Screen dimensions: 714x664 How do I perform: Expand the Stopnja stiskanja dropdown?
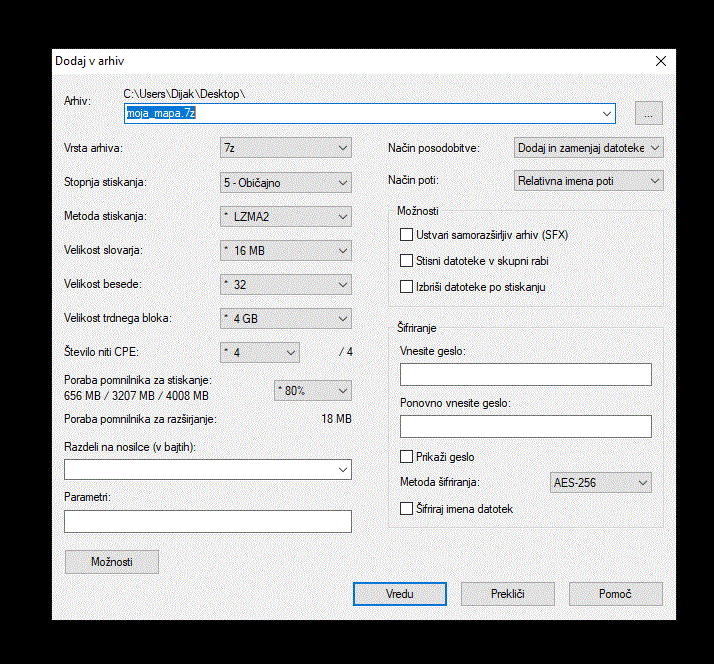(x=286, y=183)
